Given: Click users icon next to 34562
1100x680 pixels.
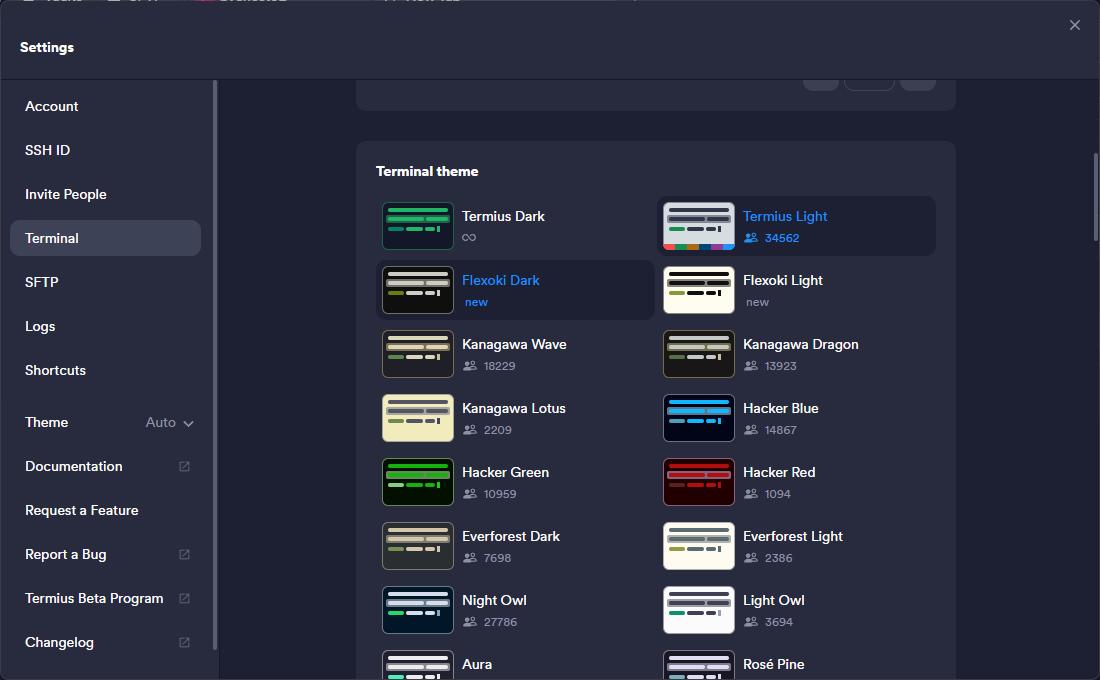Looking at the screenshot, I should [x=751, y=238].
